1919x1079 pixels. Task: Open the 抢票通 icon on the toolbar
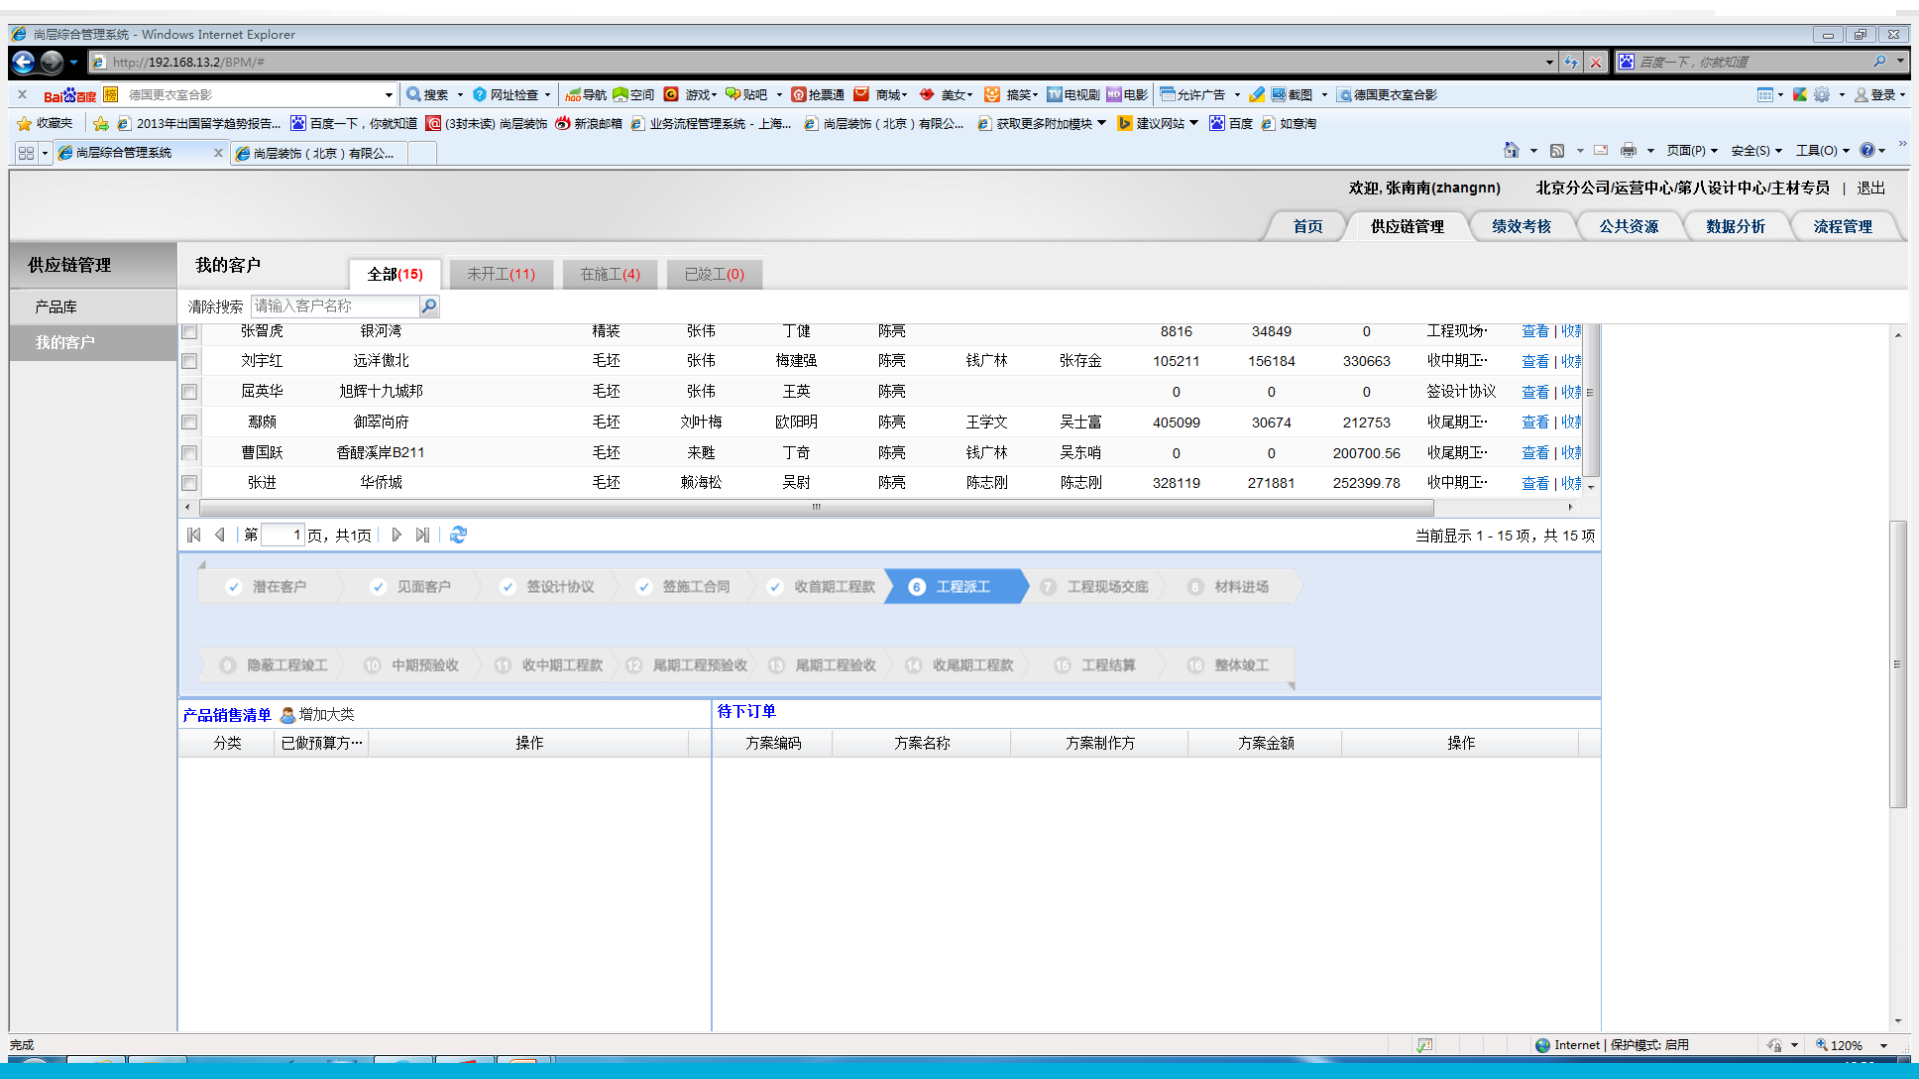click(x=798, y=94)
